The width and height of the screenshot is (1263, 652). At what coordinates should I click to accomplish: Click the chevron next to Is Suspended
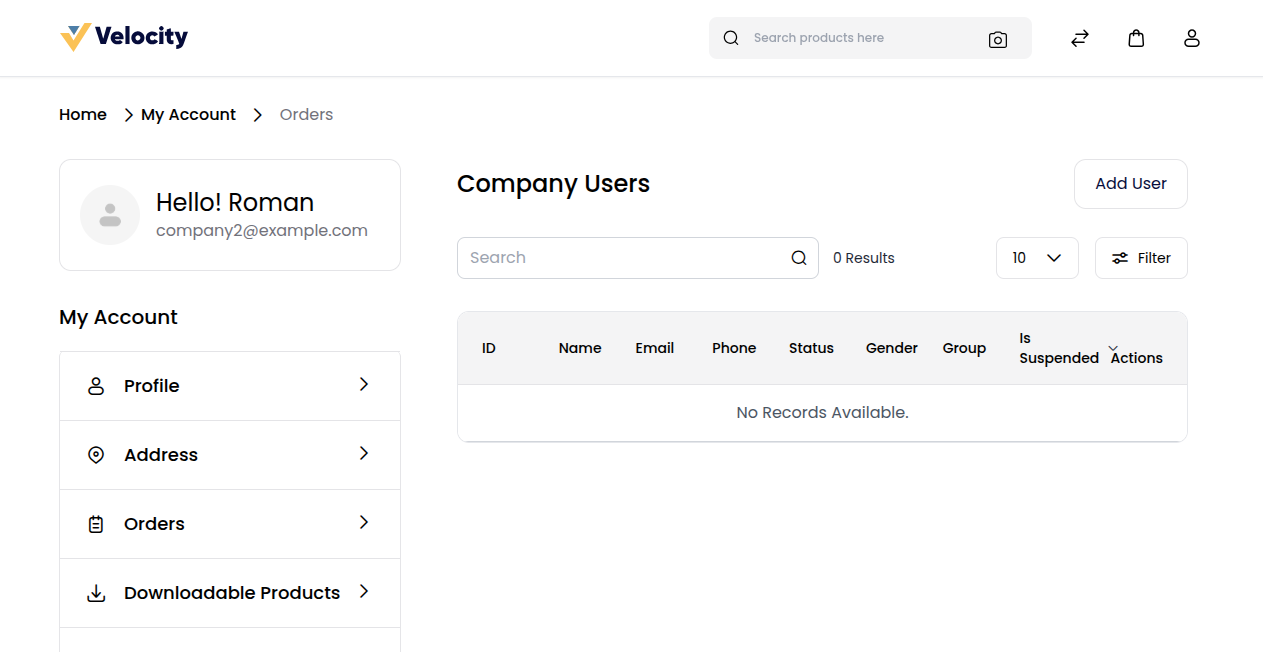click(x=1113, y=347)
